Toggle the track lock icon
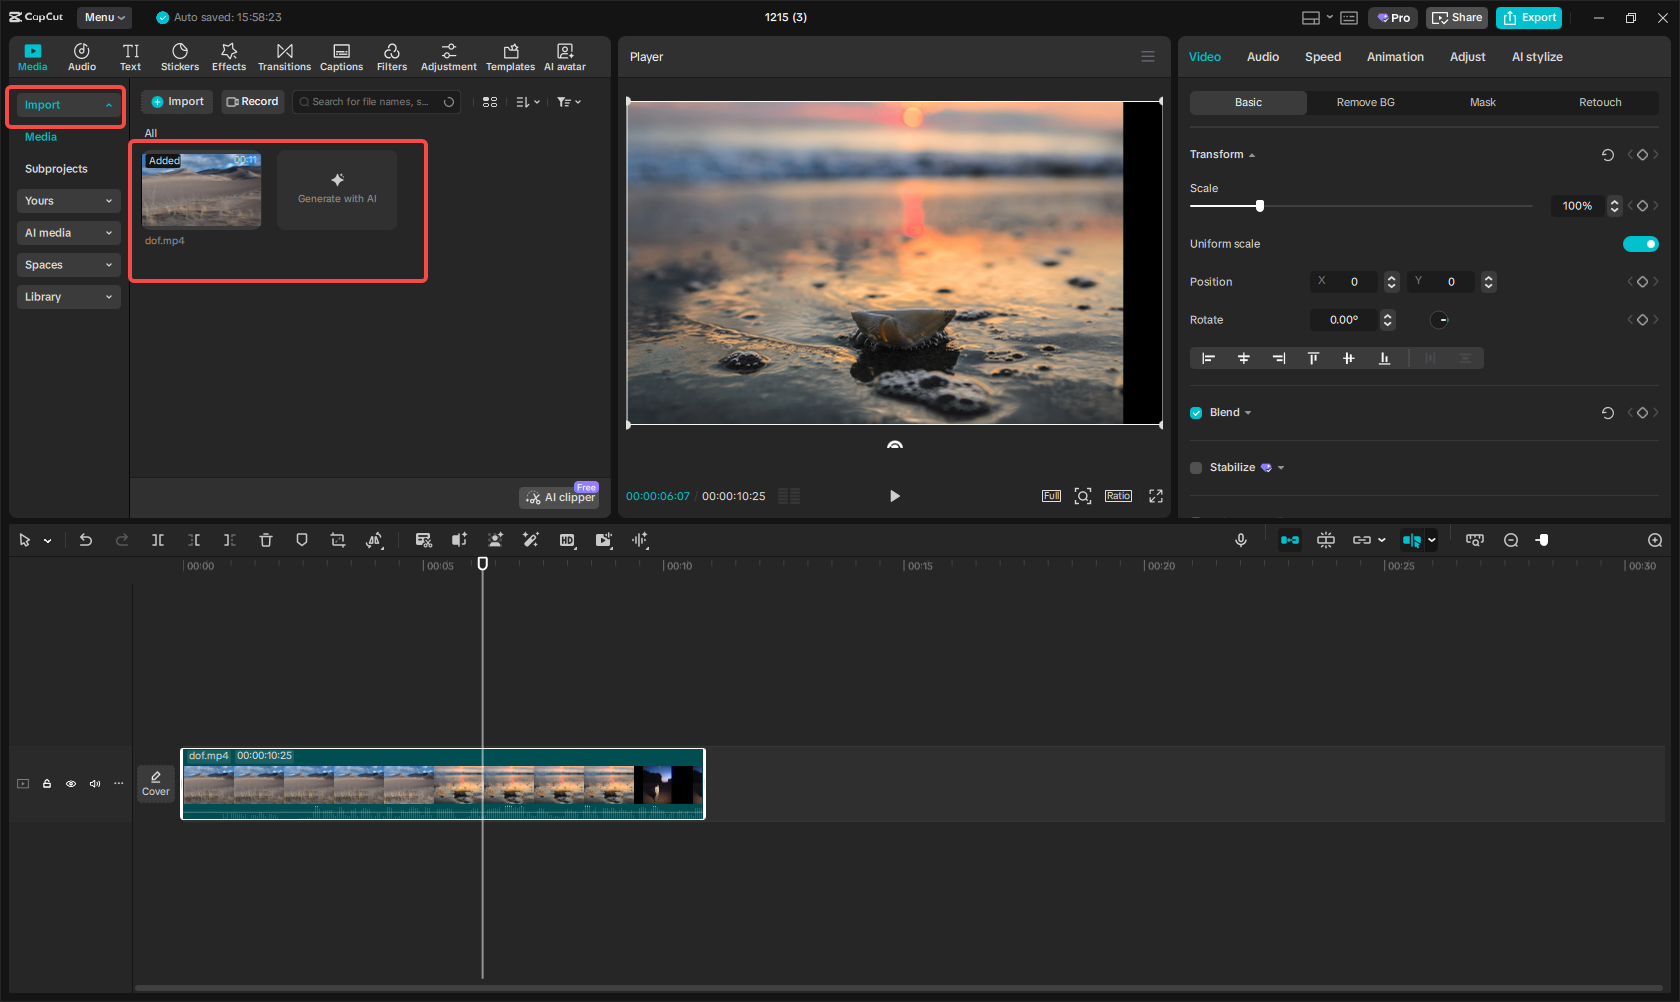 47,784
